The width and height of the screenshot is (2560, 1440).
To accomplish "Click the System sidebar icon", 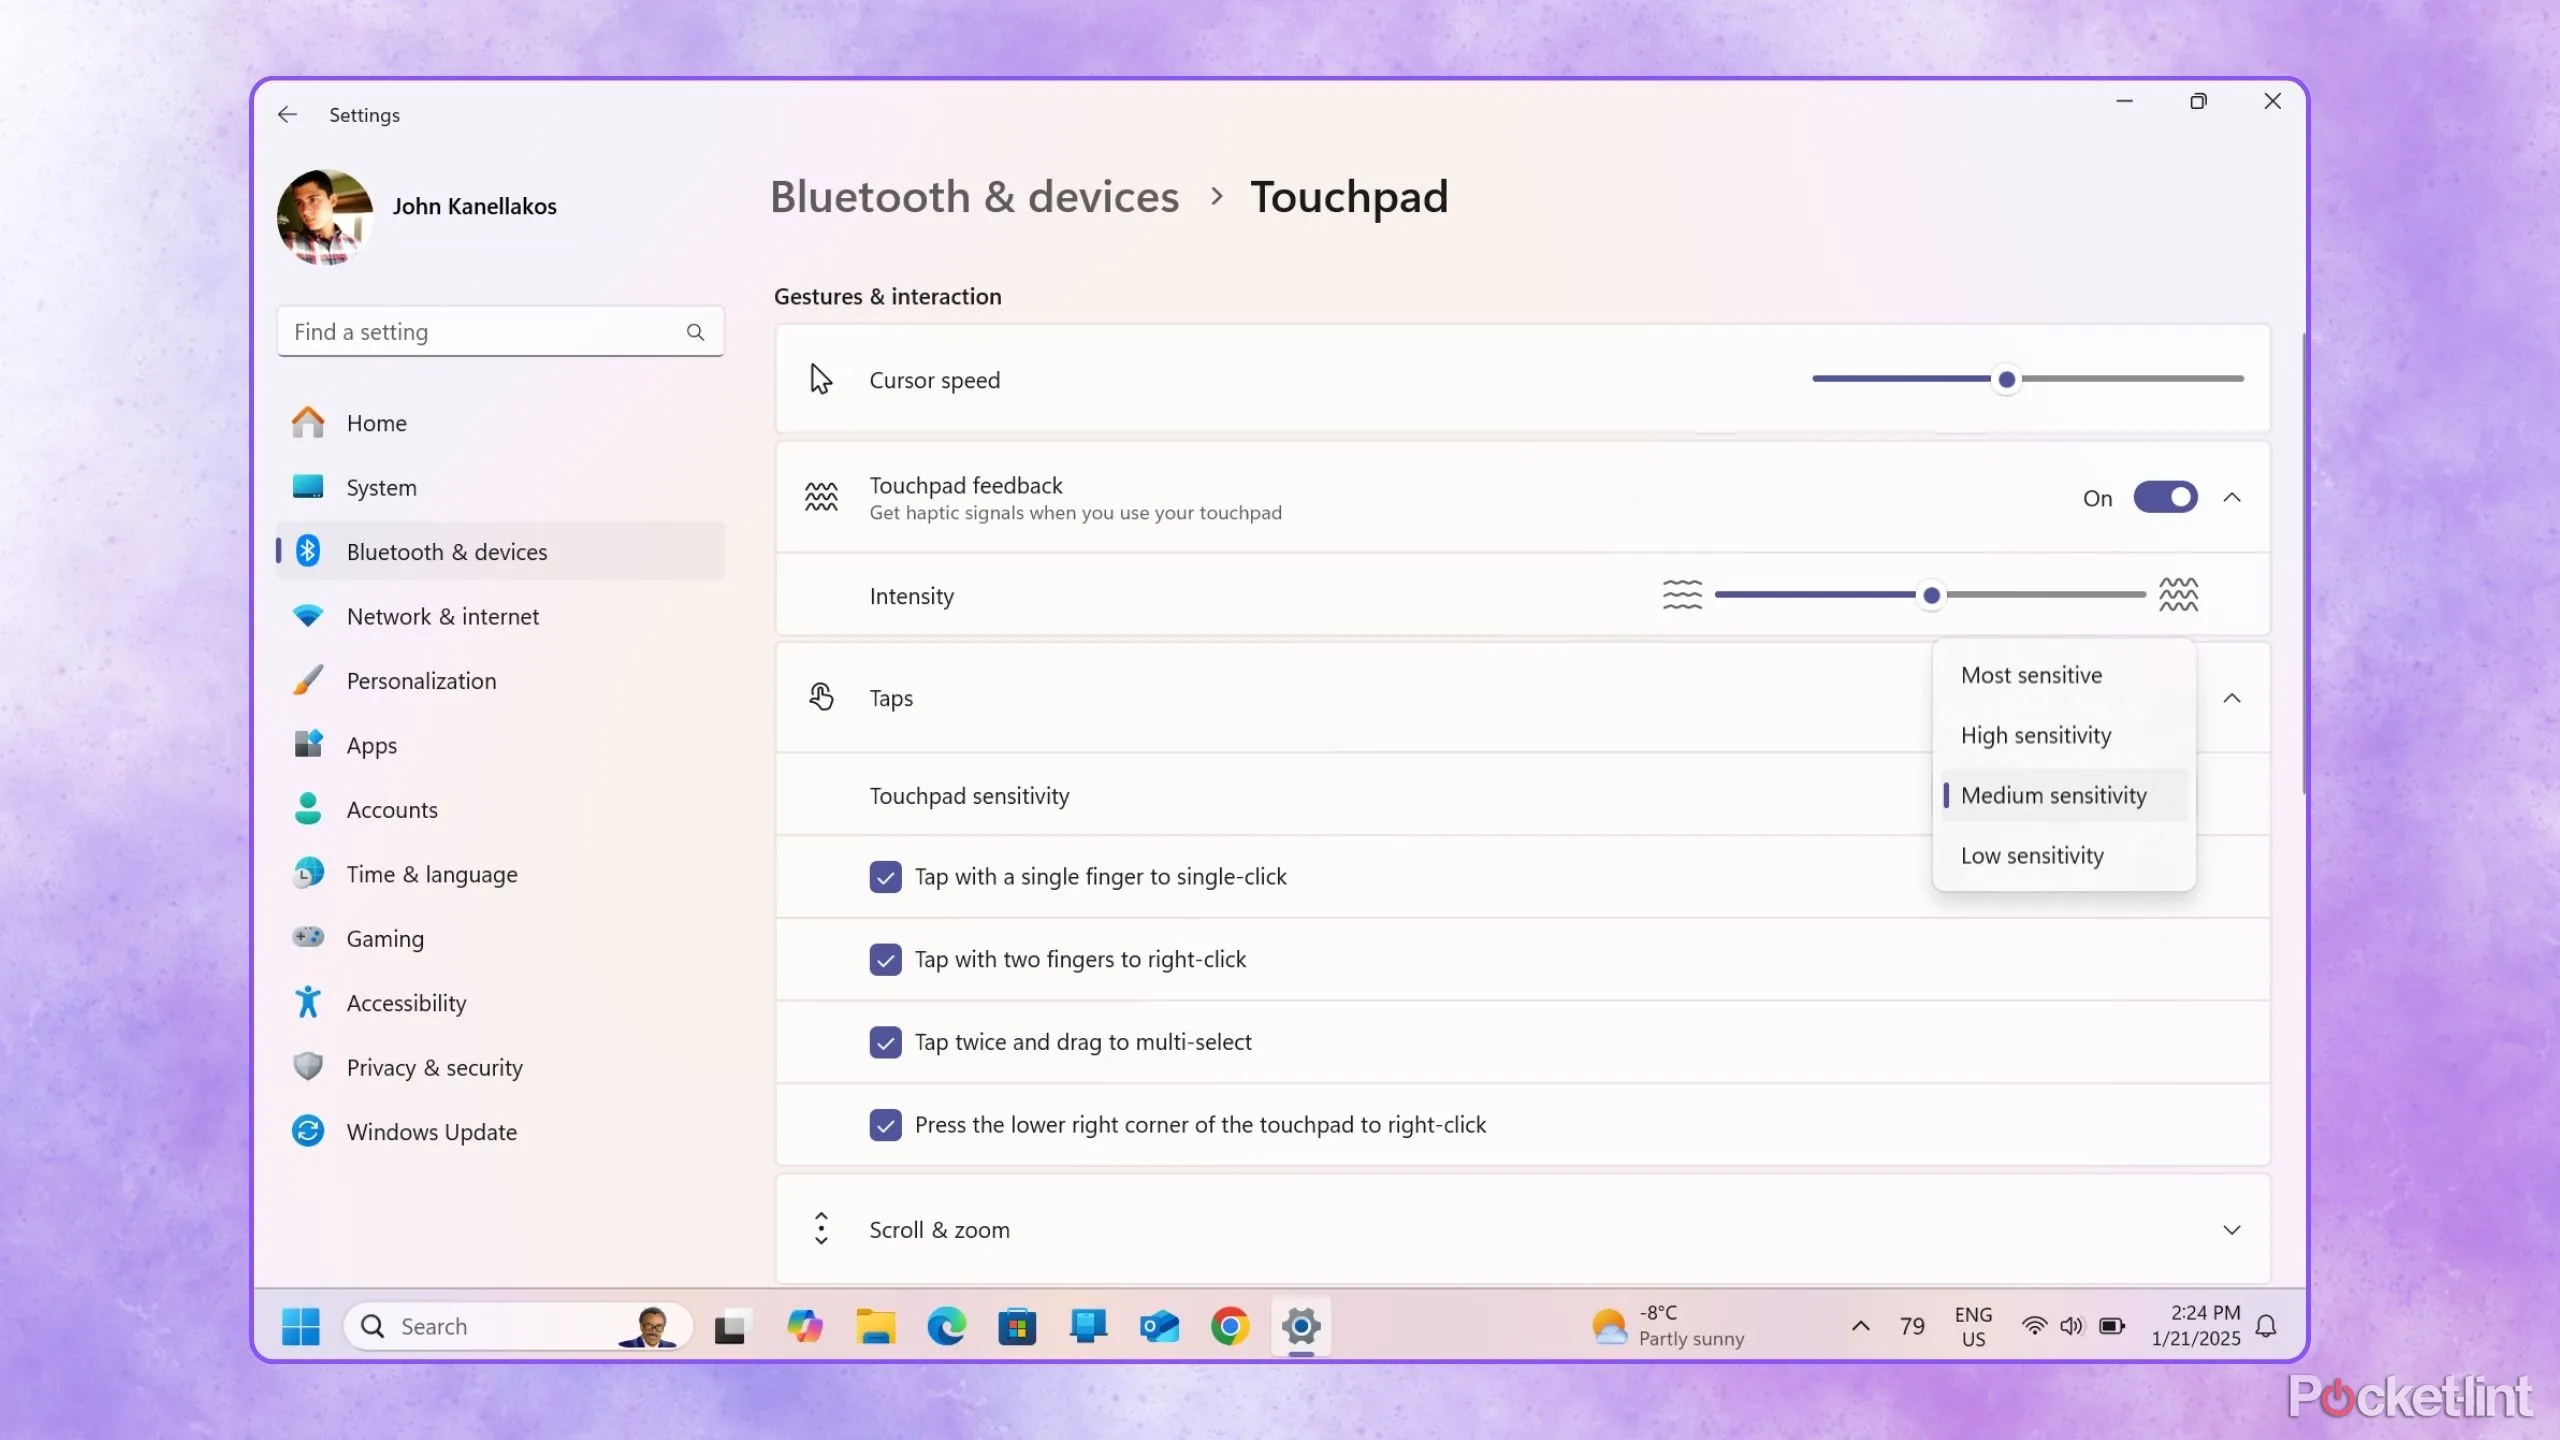I will tap(309, 485).
